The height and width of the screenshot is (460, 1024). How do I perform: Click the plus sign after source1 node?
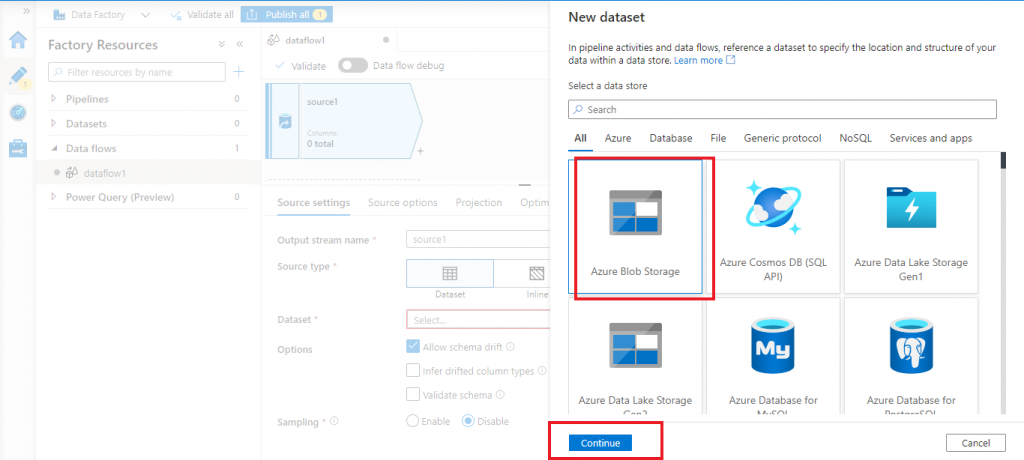(421, 151)
